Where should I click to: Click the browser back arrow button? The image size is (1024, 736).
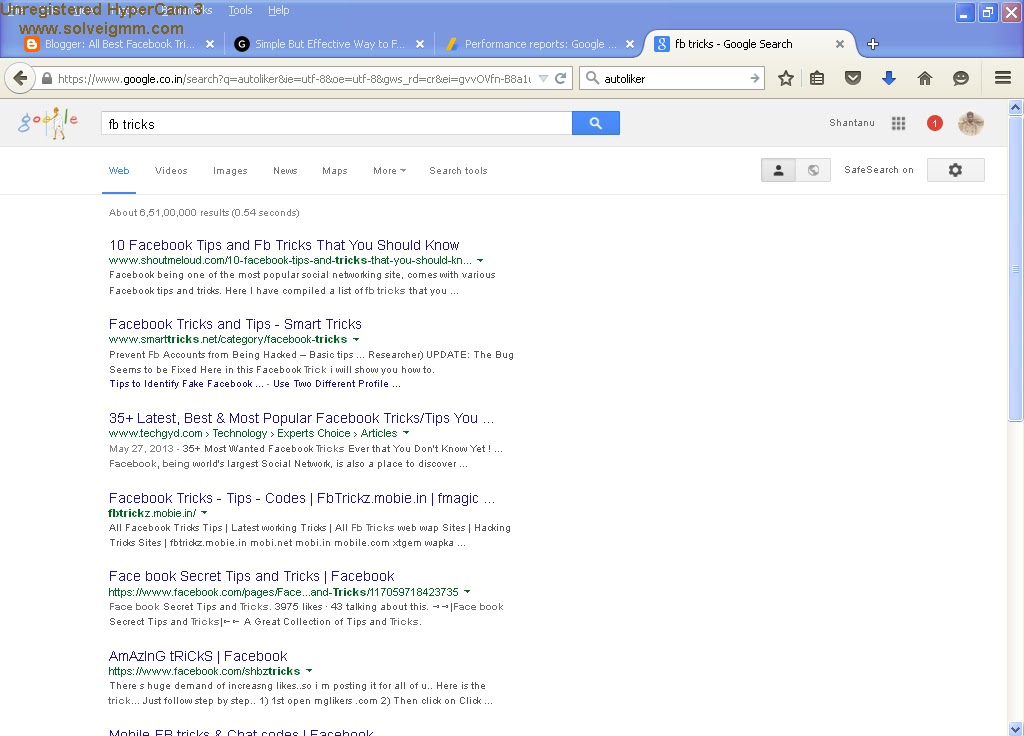pyautogui.click(x=20, y=78)
